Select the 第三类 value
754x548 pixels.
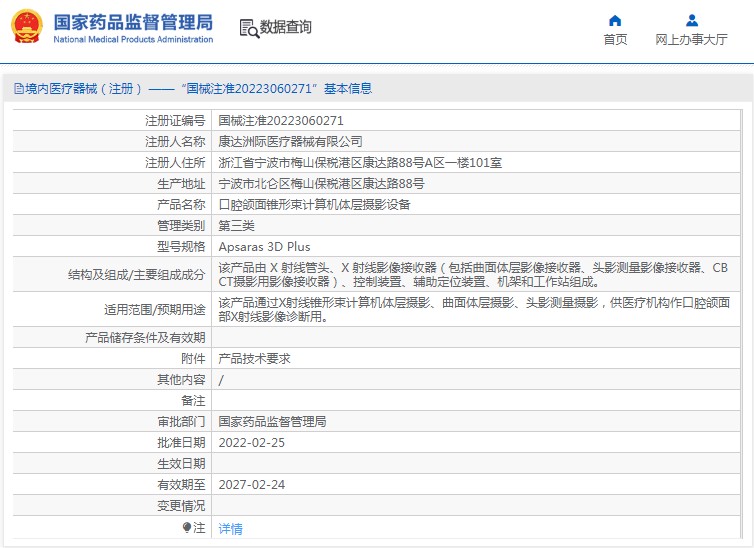click(236, 226)
